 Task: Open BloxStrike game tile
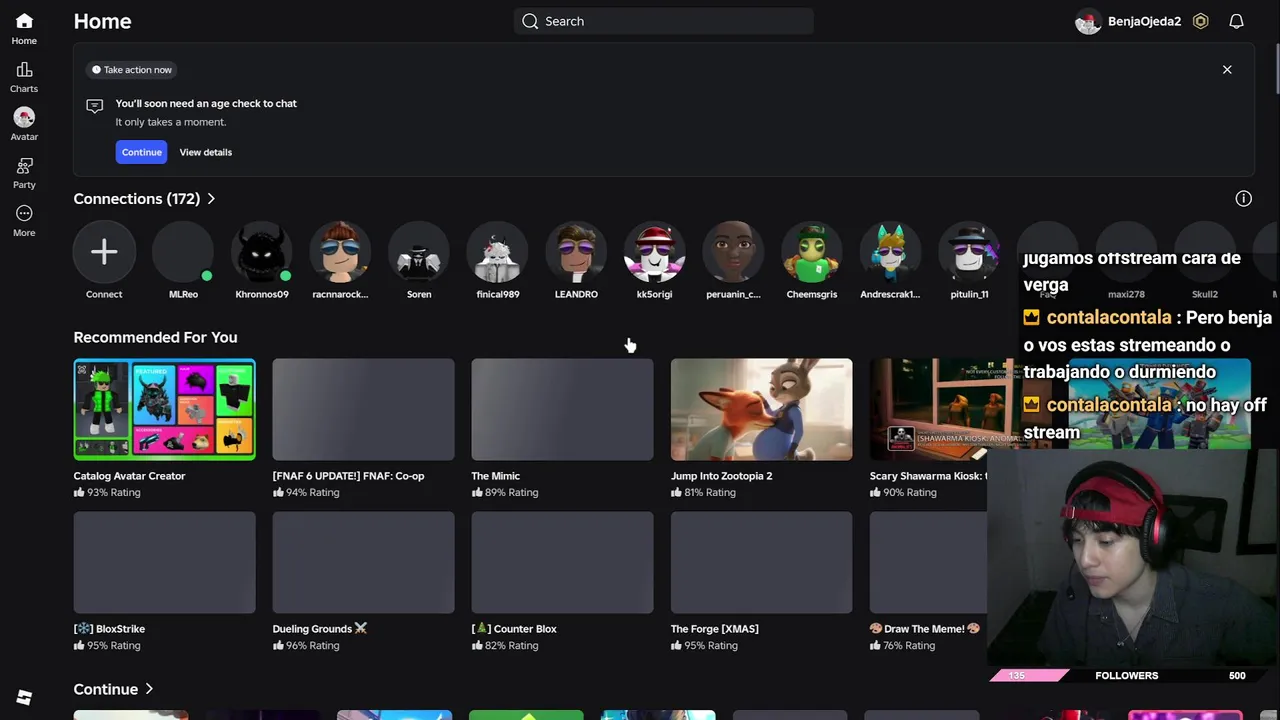(x=164, y=562)
